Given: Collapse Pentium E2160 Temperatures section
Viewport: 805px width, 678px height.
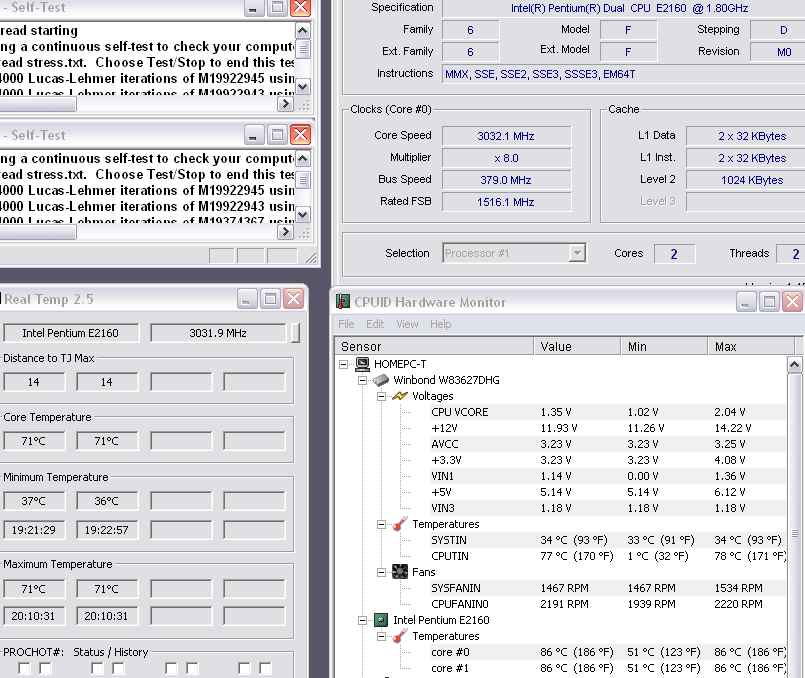Looking at the screenshot, I should [381, 636].
